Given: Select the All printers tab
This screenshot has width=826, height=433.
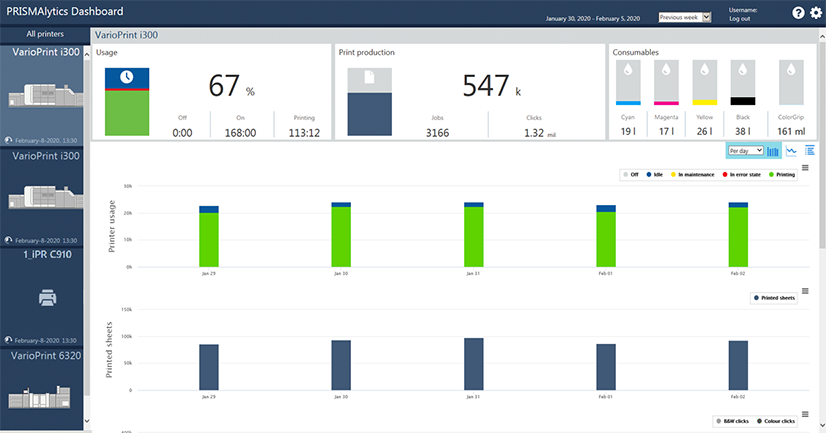Looking at the screenshot, I should coord(45,34).
